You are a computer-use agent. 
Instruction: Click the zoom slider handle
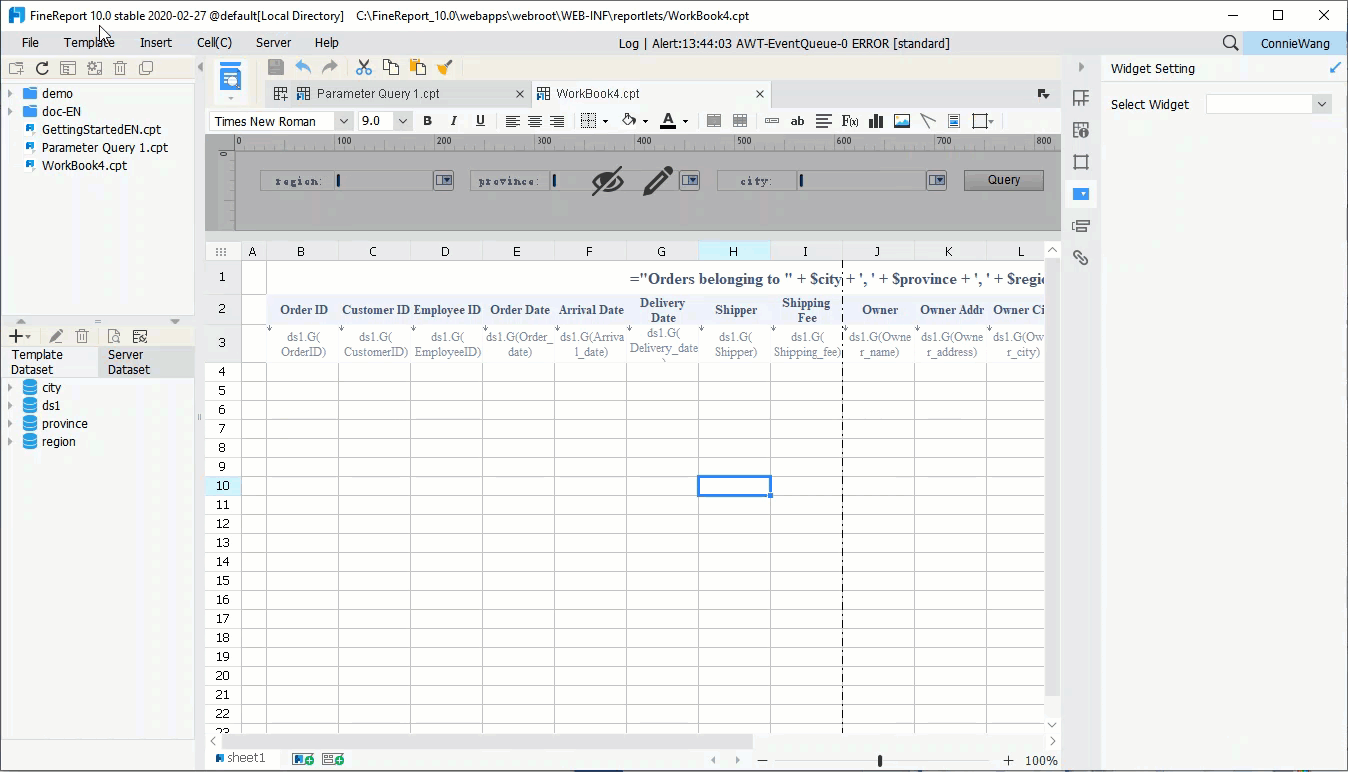pyautogui.click(x=880, y=761)
